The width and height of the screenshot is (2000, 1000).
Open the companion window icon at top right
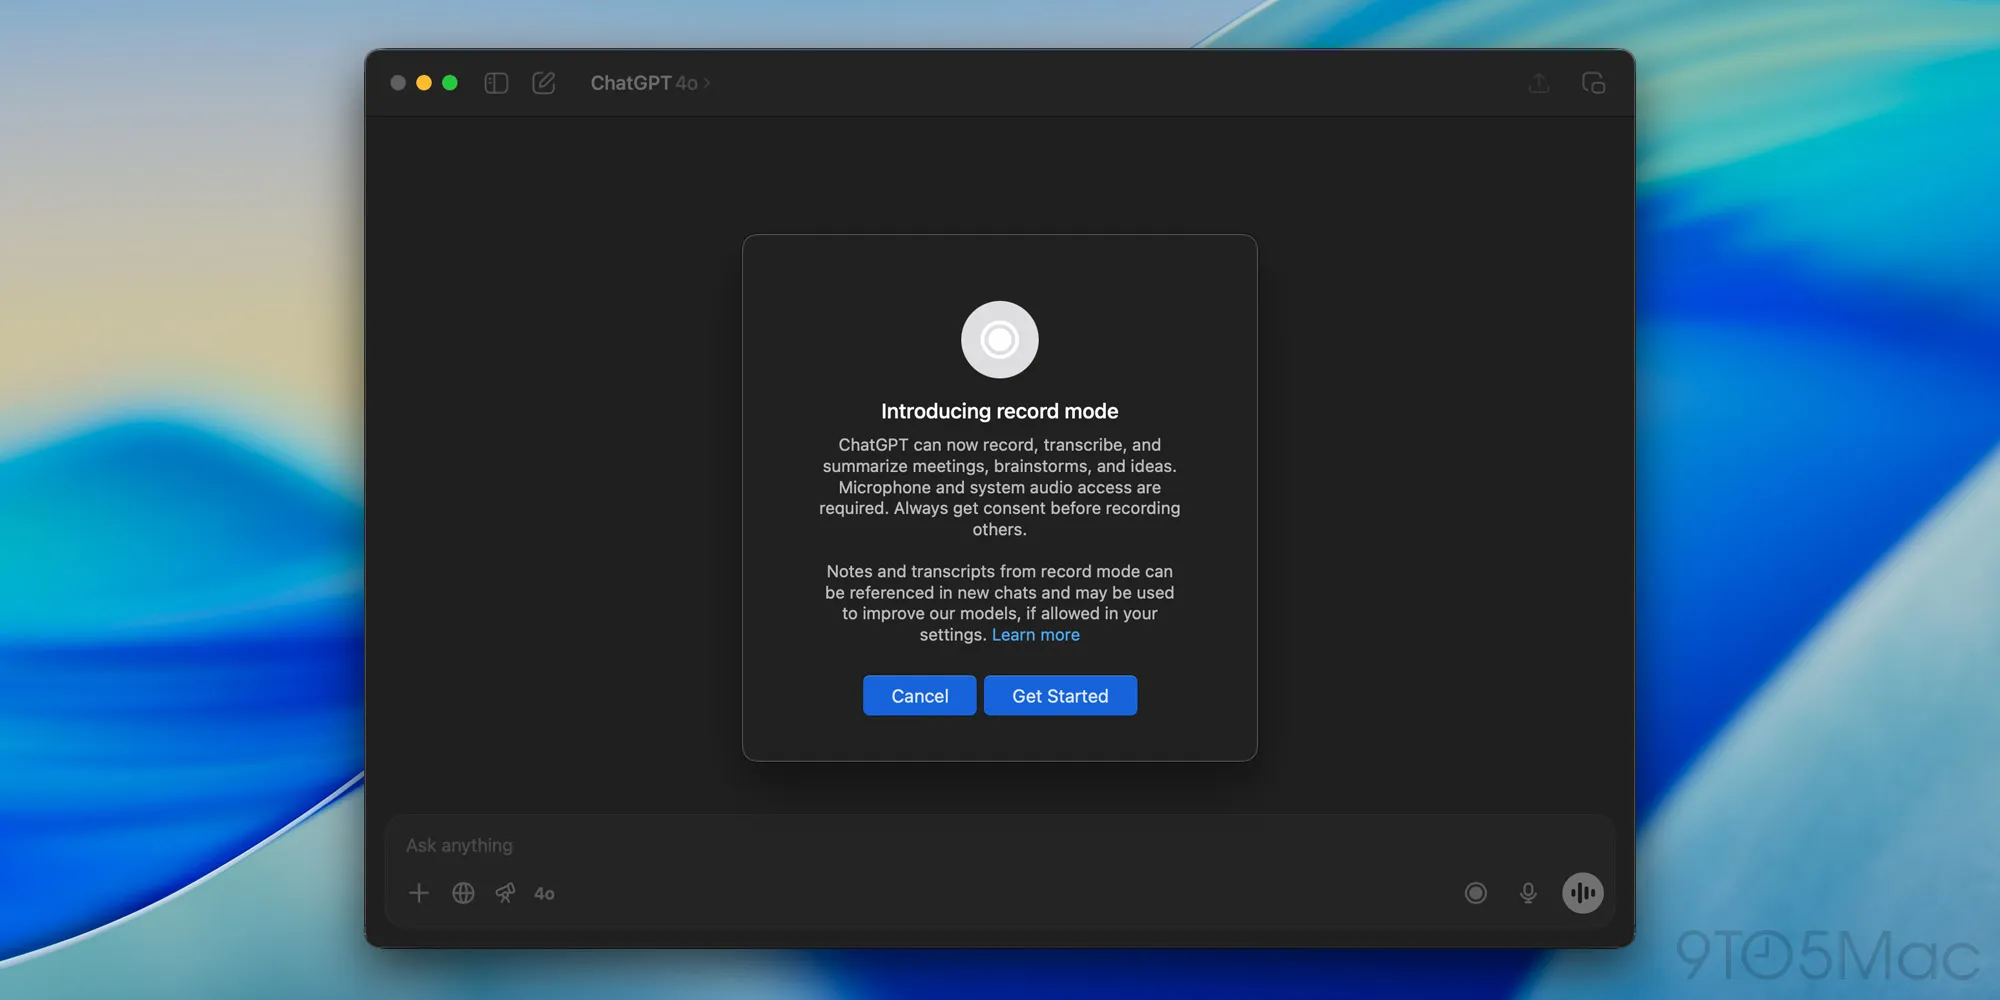[1593, 83]
